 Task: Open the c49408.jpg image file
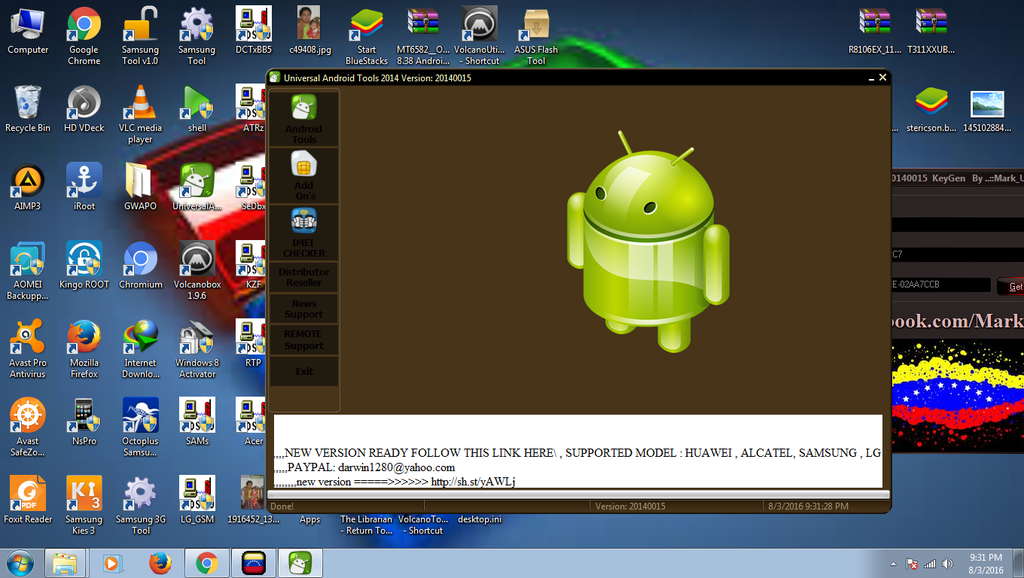pyautogui.click(x=310, y=31)
